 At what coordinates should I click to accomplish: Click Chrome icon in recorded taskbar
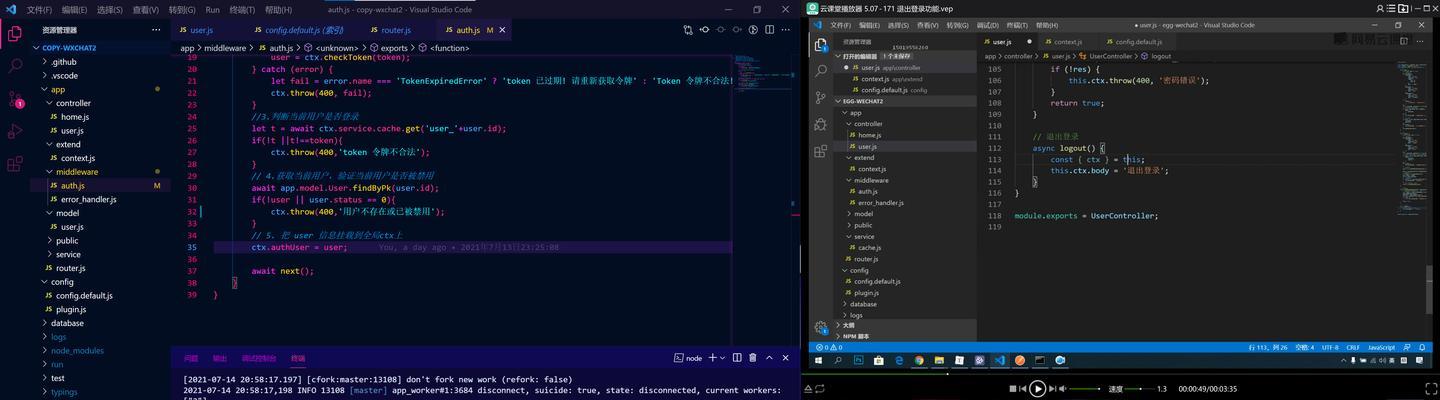pos(919,360)
